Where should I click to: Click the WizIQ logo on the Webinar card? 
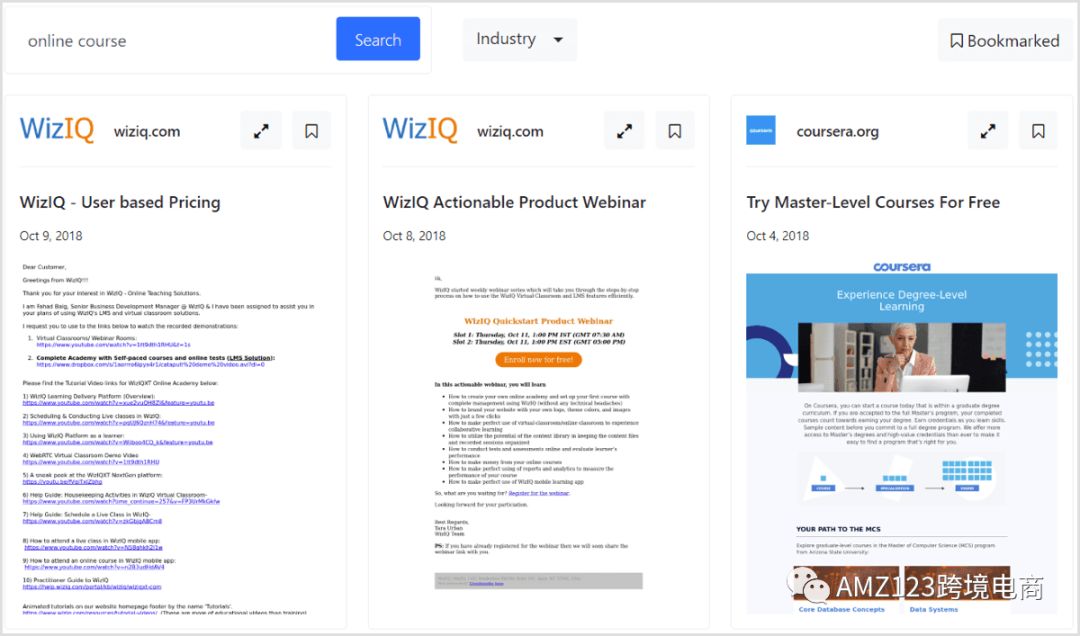pyautogui.click(x=420, y=130)
